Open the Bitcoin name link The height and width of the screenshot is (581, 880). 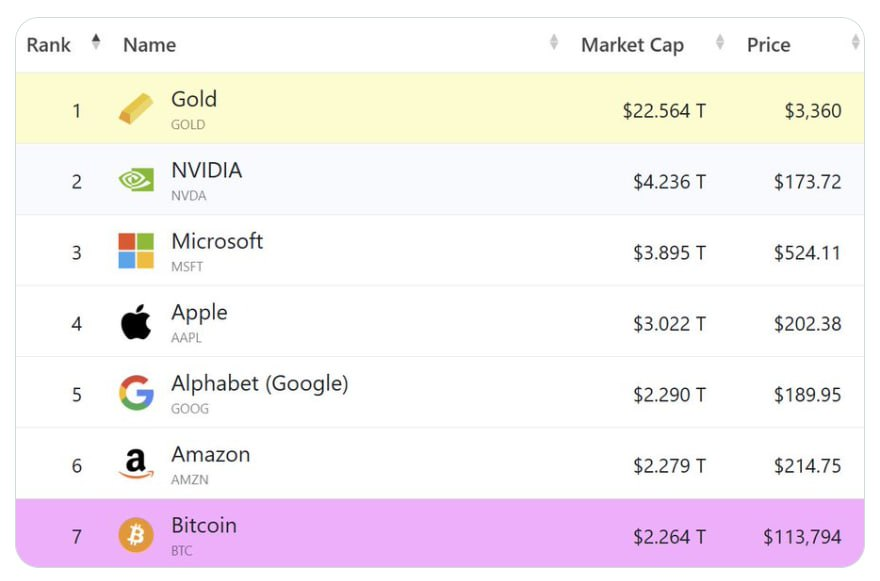click(204, 526)
